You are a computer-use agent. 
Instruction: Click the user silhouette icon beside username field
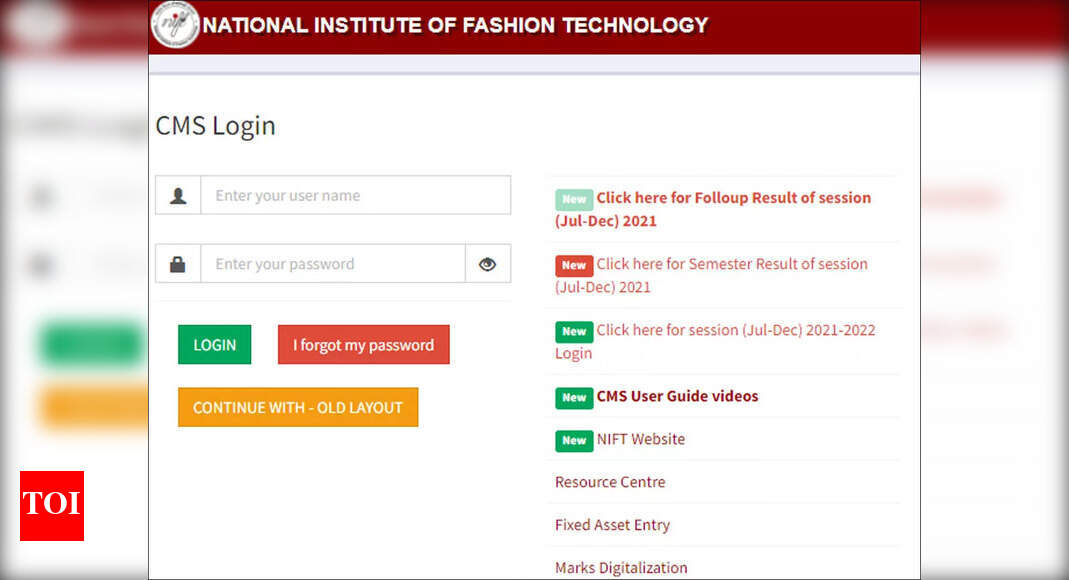click(178, 194)
